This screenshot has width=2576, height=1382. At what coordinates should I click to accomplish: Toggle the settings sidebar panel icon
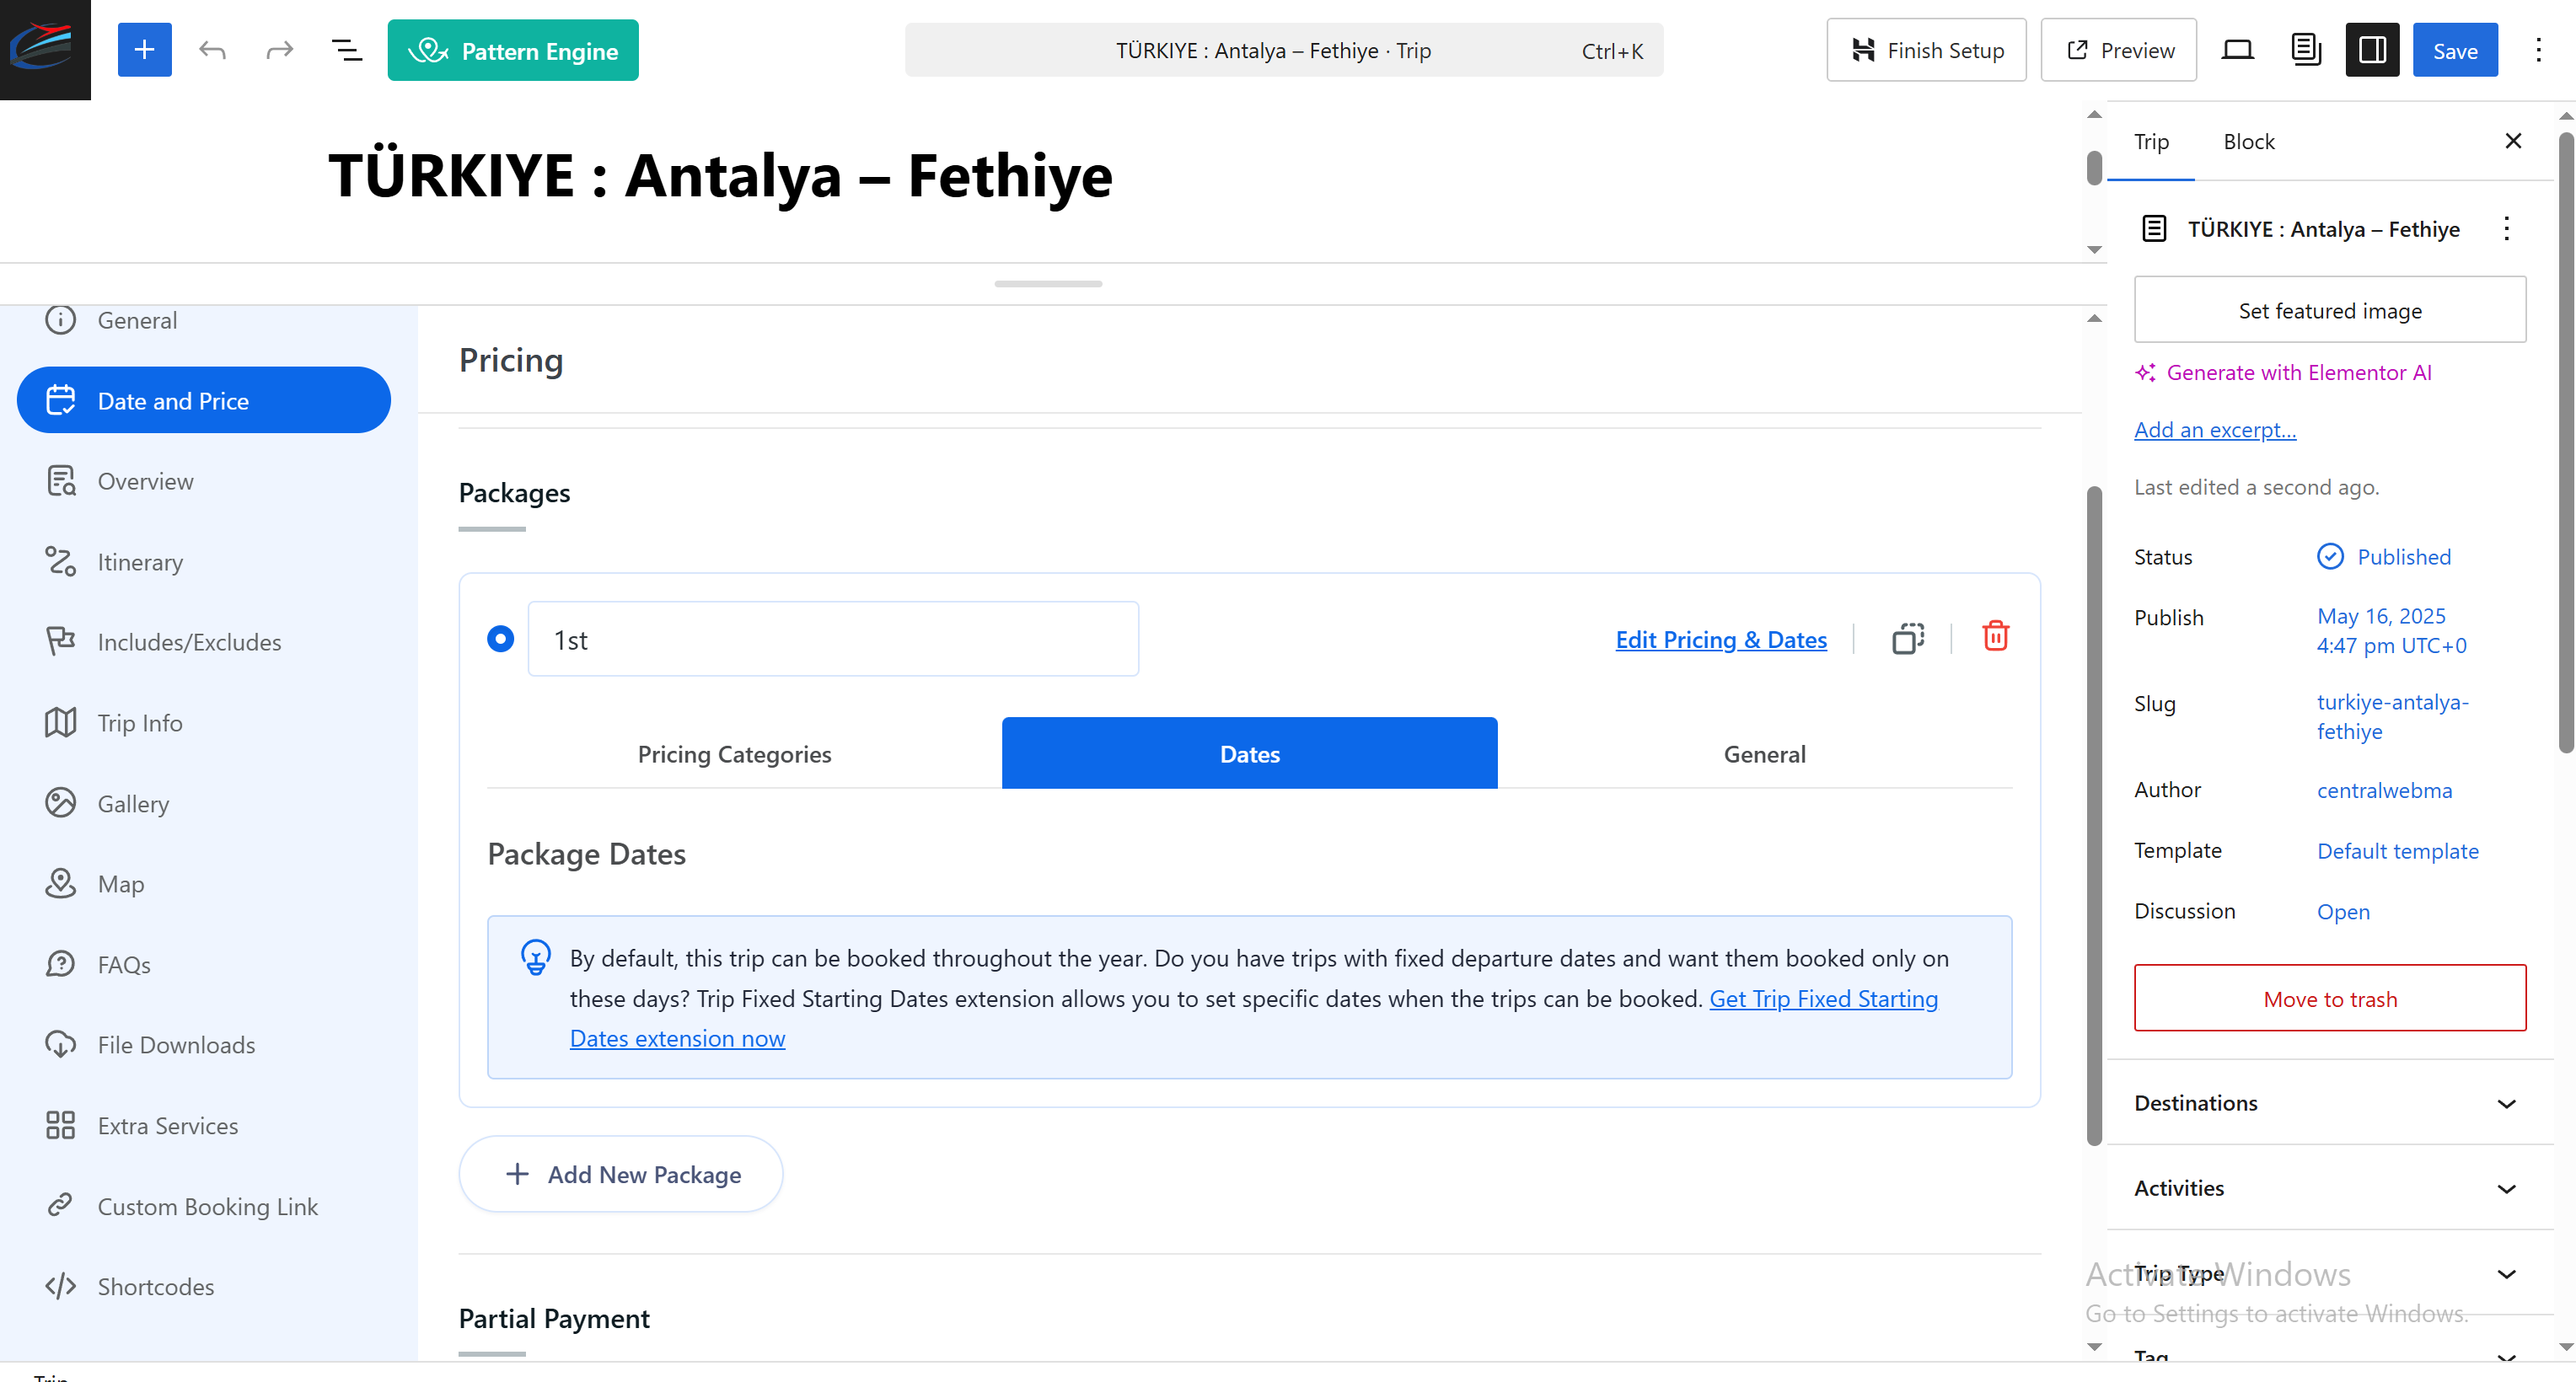coord(2372,50)
